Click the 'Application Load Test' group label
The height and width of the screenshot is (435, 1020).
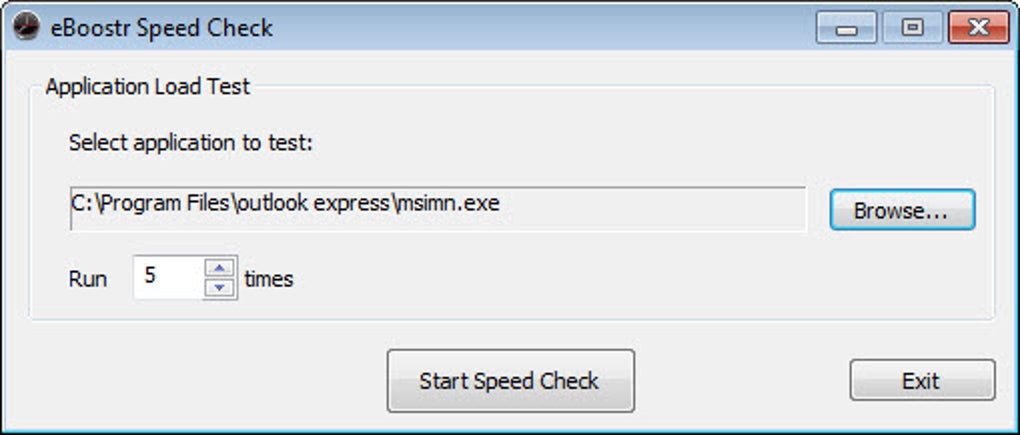[148, 86]
